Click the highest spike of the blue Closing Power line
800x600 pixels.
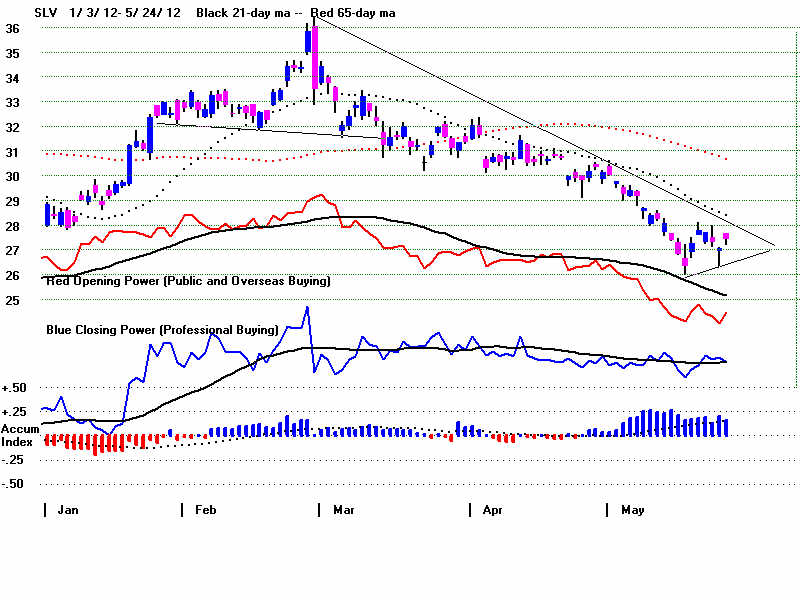pos(307,307)
